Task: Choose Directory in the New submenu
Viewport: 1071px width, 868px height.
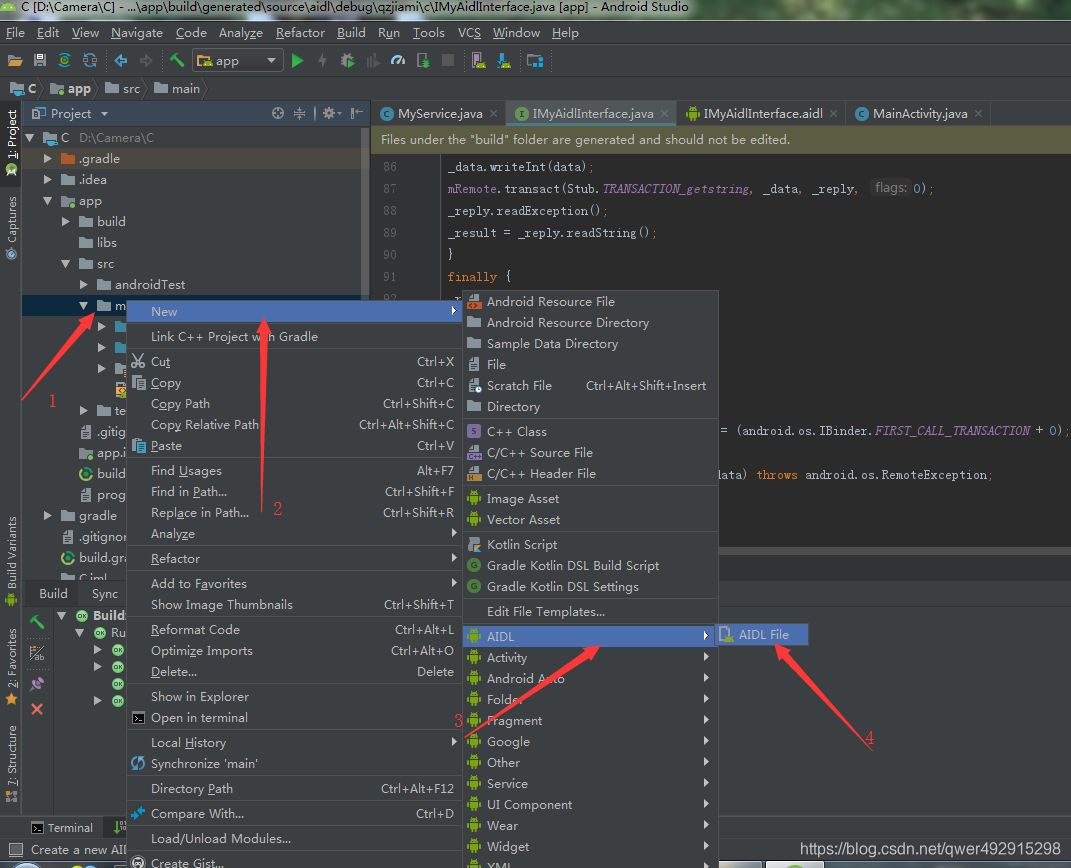Action: coord(591,406)
